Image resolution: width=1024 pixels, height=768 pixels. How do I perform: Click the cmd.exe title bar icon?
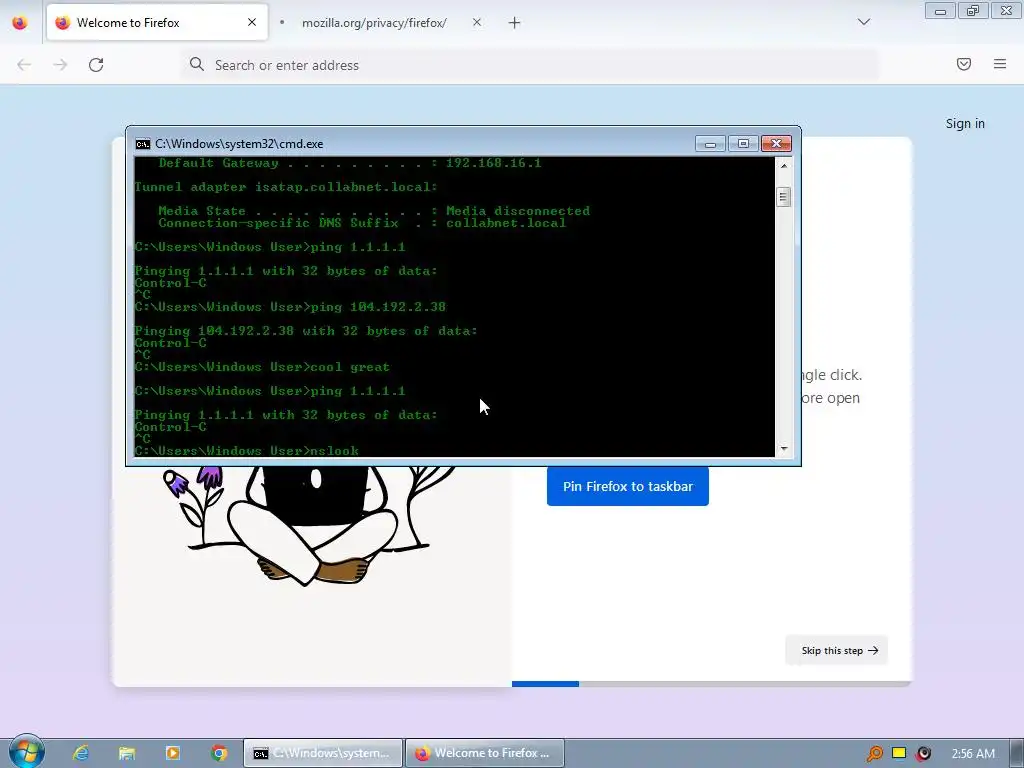(142, 144)
